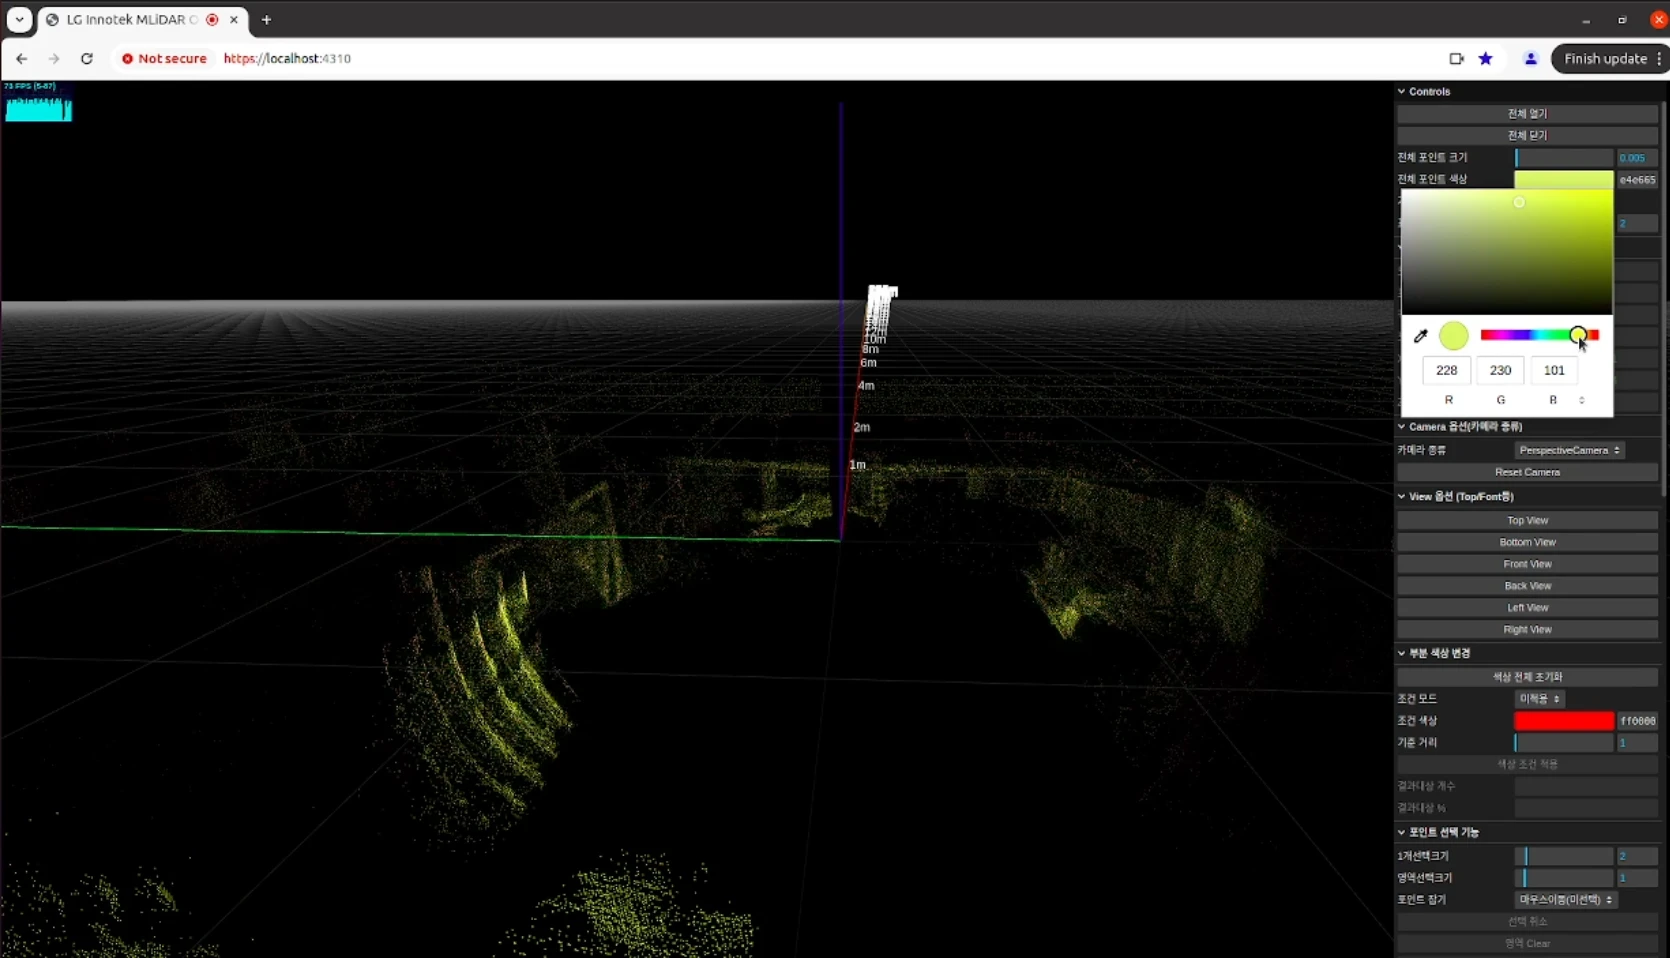Reload the localhost page

[87, 59]
